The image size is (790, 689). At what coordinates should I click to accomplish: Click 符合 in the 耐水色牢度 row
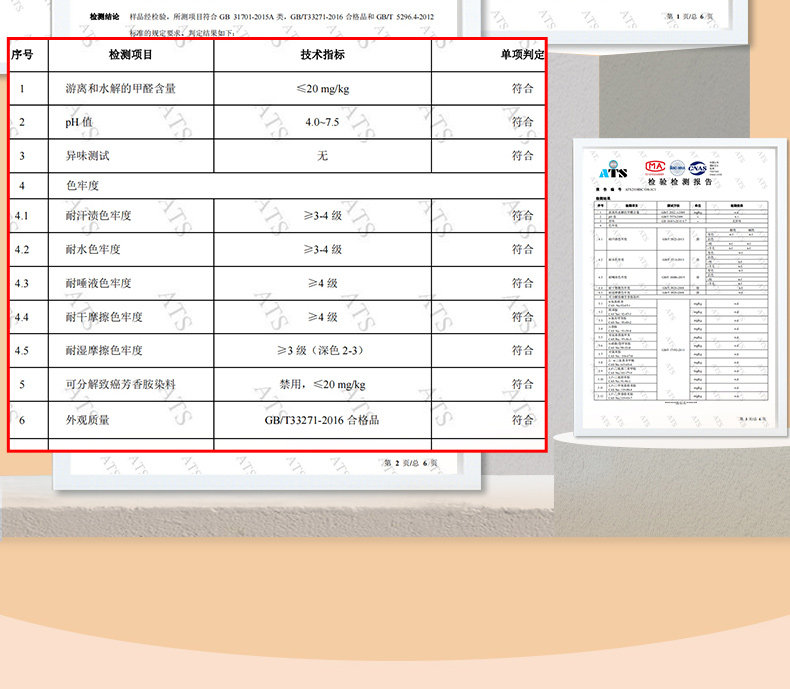point(522,249)
